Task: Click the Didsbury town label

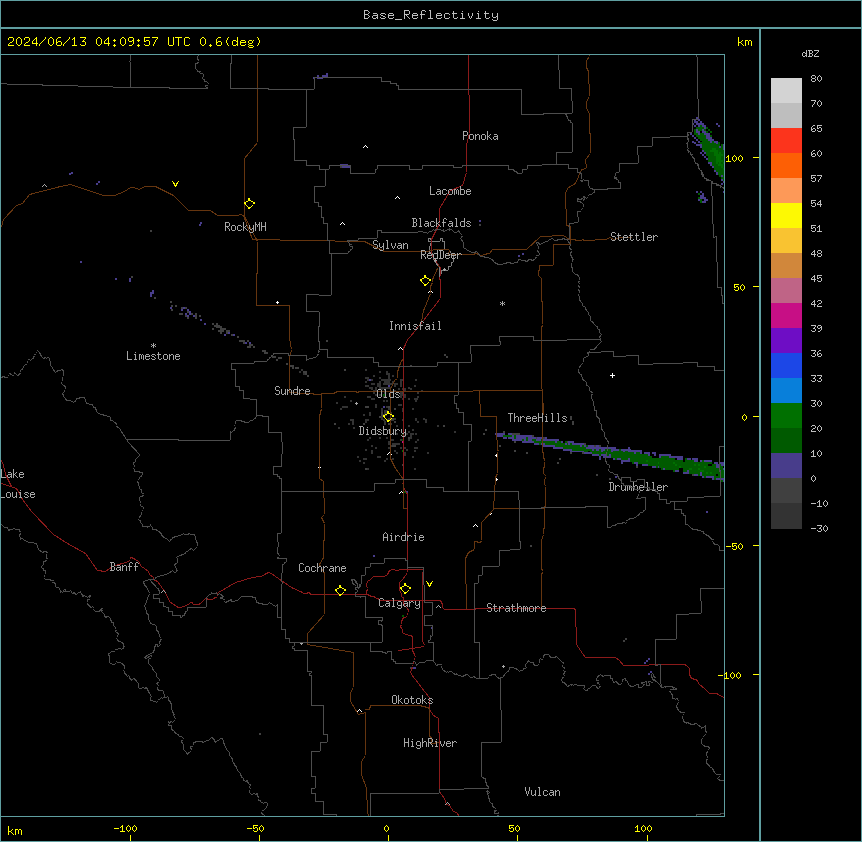Action: point(383,431)
